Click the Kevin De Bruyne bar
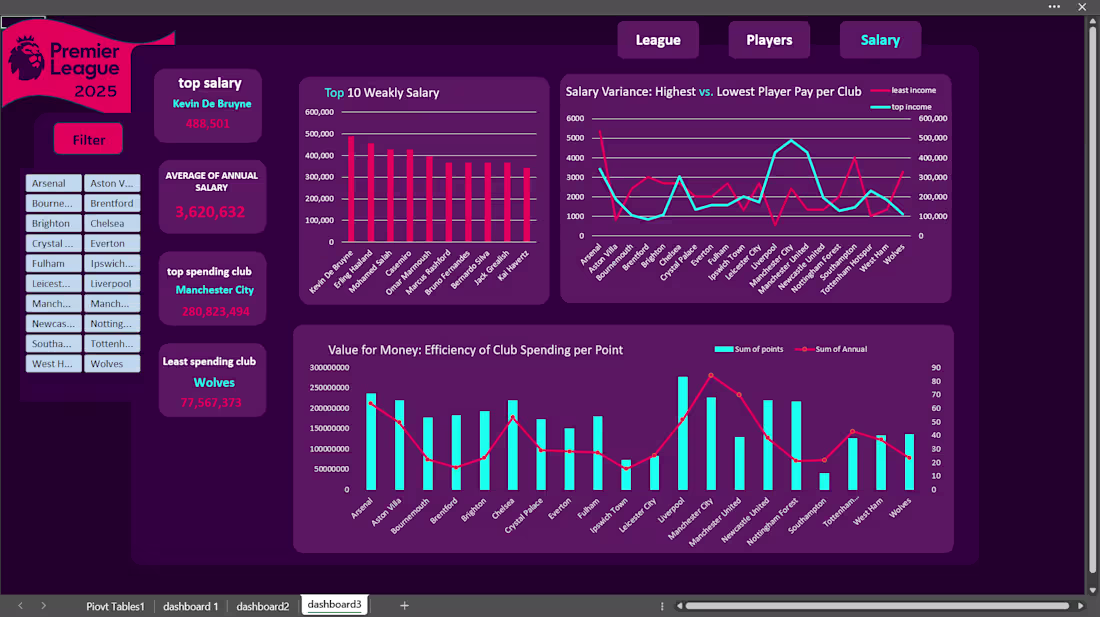Viewport: 1100px width, 617px height. (351, 189)
